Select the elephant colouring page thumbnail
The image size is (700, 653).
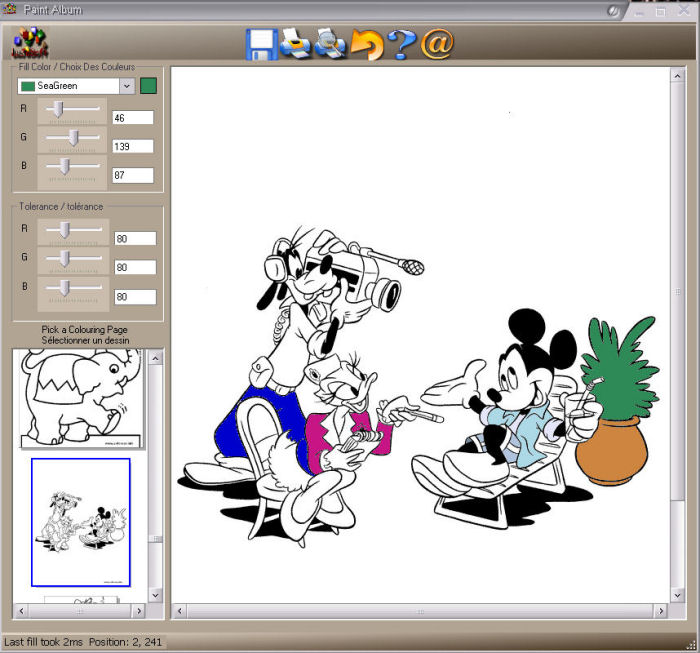coord(81,398)
